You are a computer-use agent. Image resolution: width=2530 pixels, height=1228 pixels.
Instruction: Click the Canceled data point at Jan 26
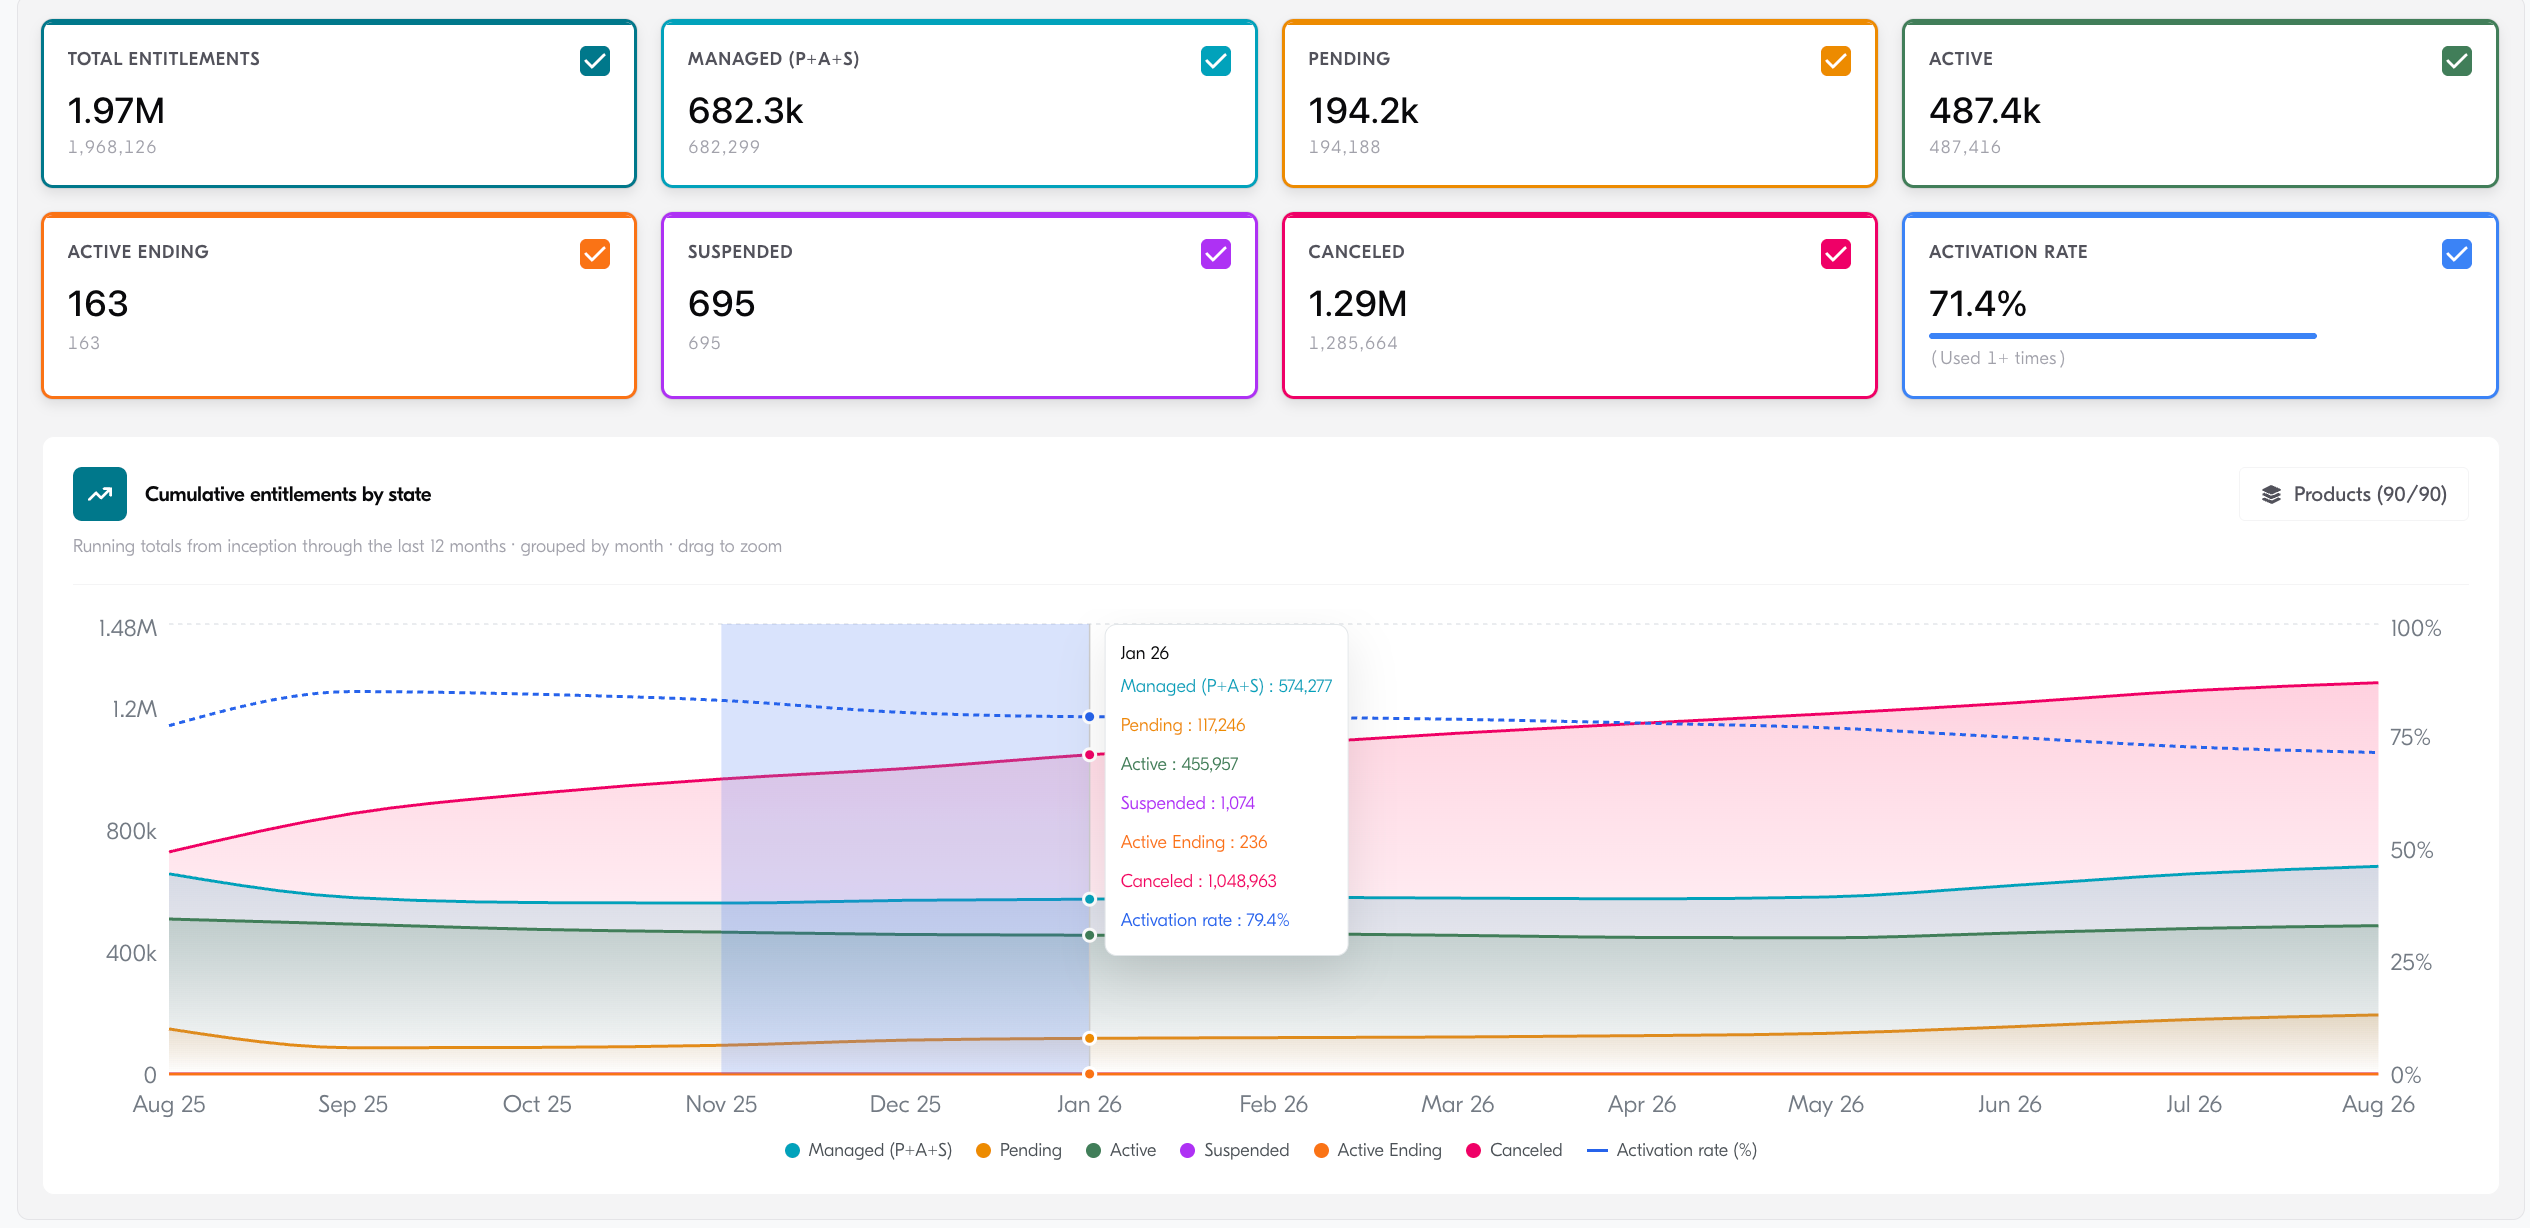pos(1089,755)
